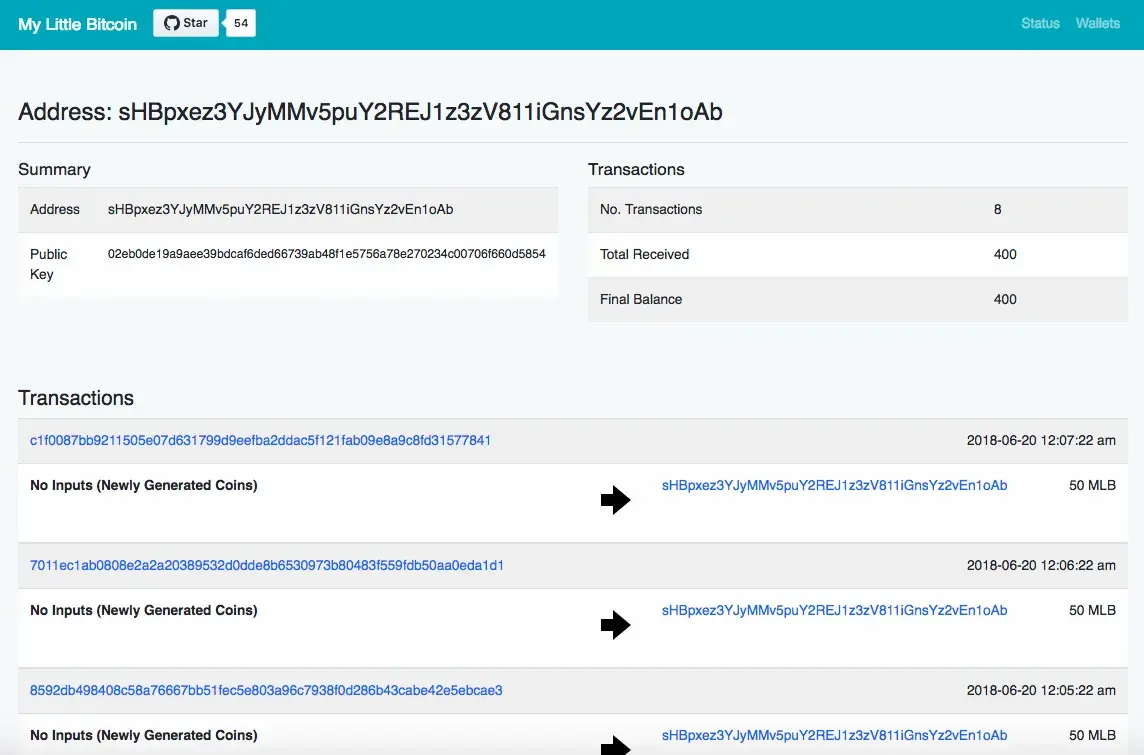The width and height of the screenshot is (1144, 755).
Task: Click No Inputs text under 8592db49 transaction
Action: point(144,735)
